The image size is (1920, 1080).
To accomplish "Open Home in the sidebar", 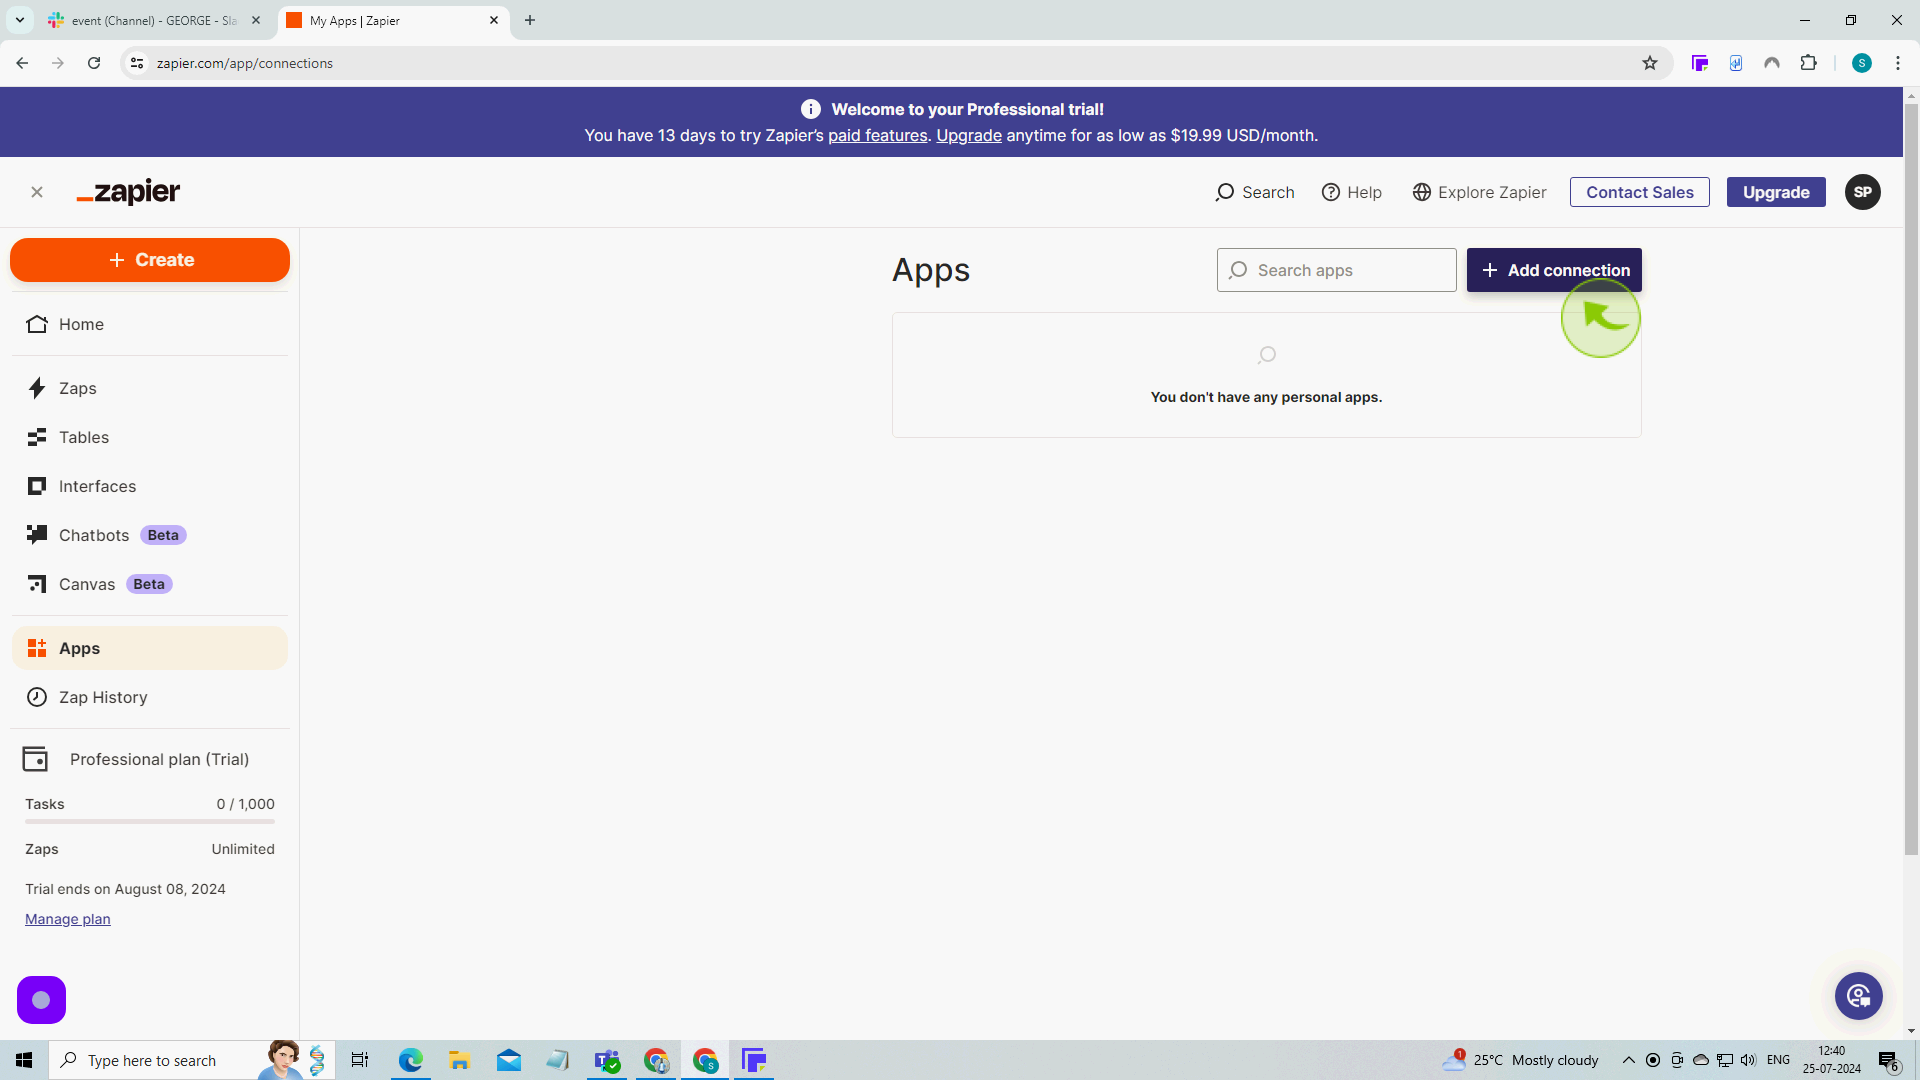I will pyautogui.click(x=150, y=324).
